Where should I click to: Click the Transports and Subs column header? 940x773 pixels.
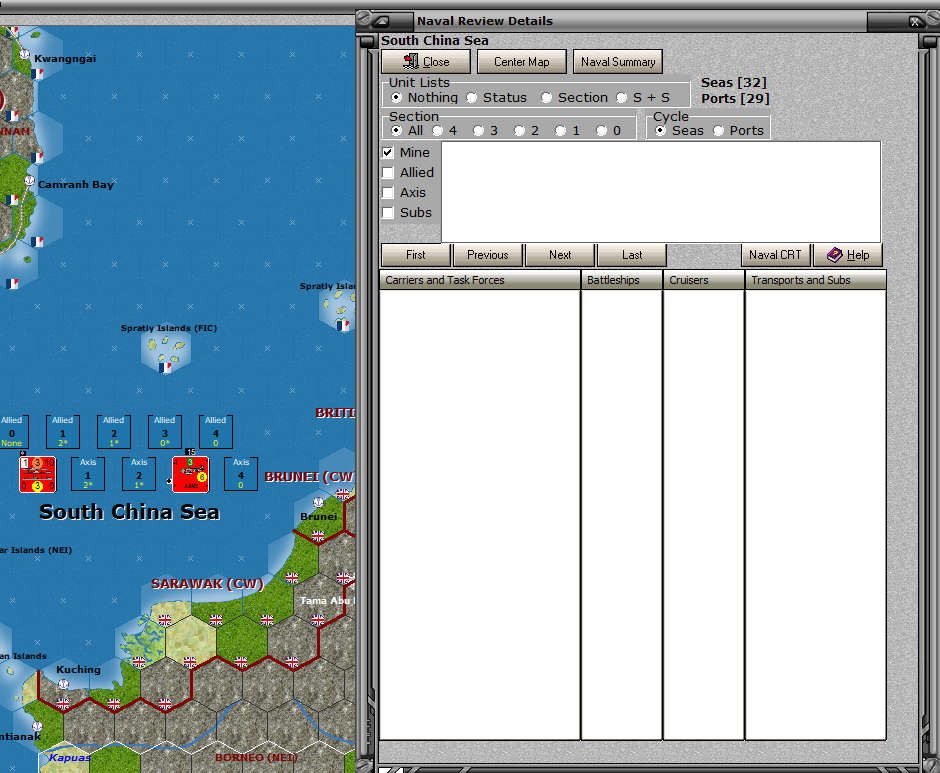(815, 280)
